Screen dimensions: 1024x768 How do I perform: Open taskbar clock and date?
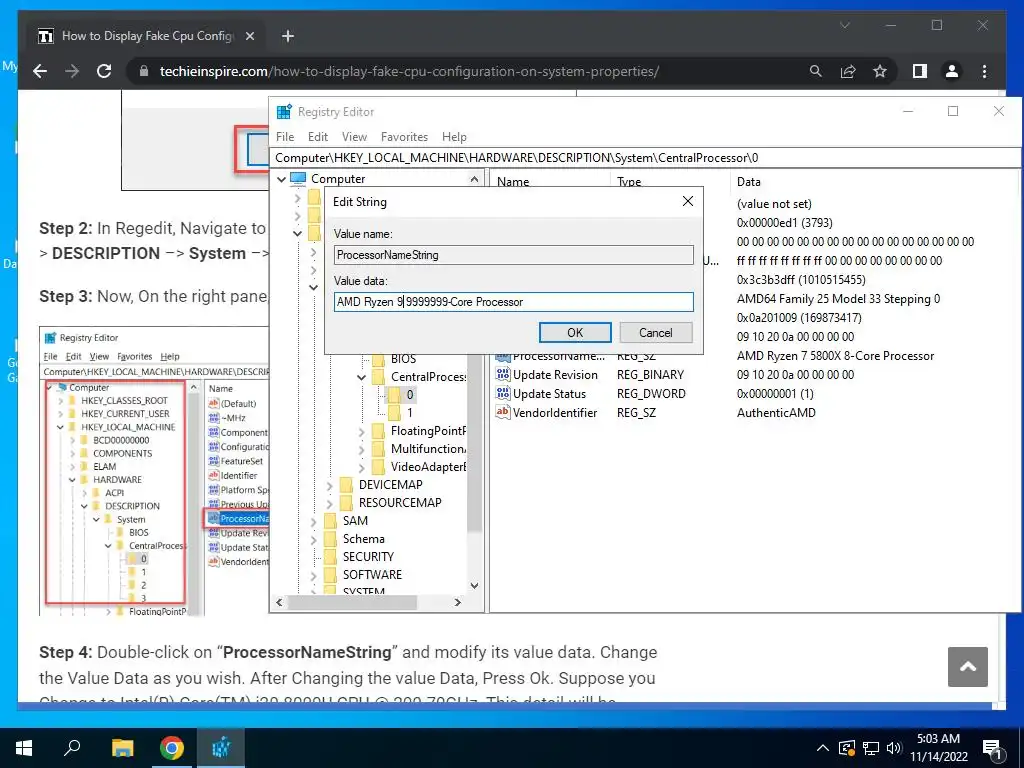tap(938, 748)
